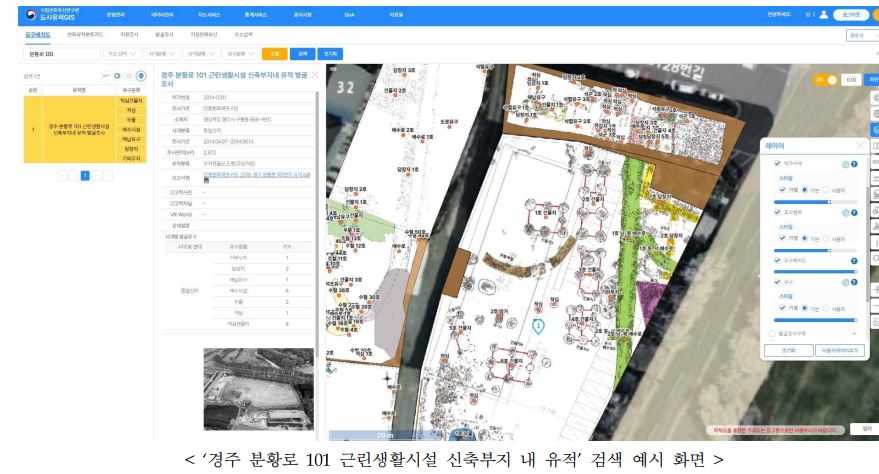Click the green circle icon above results list
The width and height of the screenshot is (879, 474).
[x=116, y=75]
